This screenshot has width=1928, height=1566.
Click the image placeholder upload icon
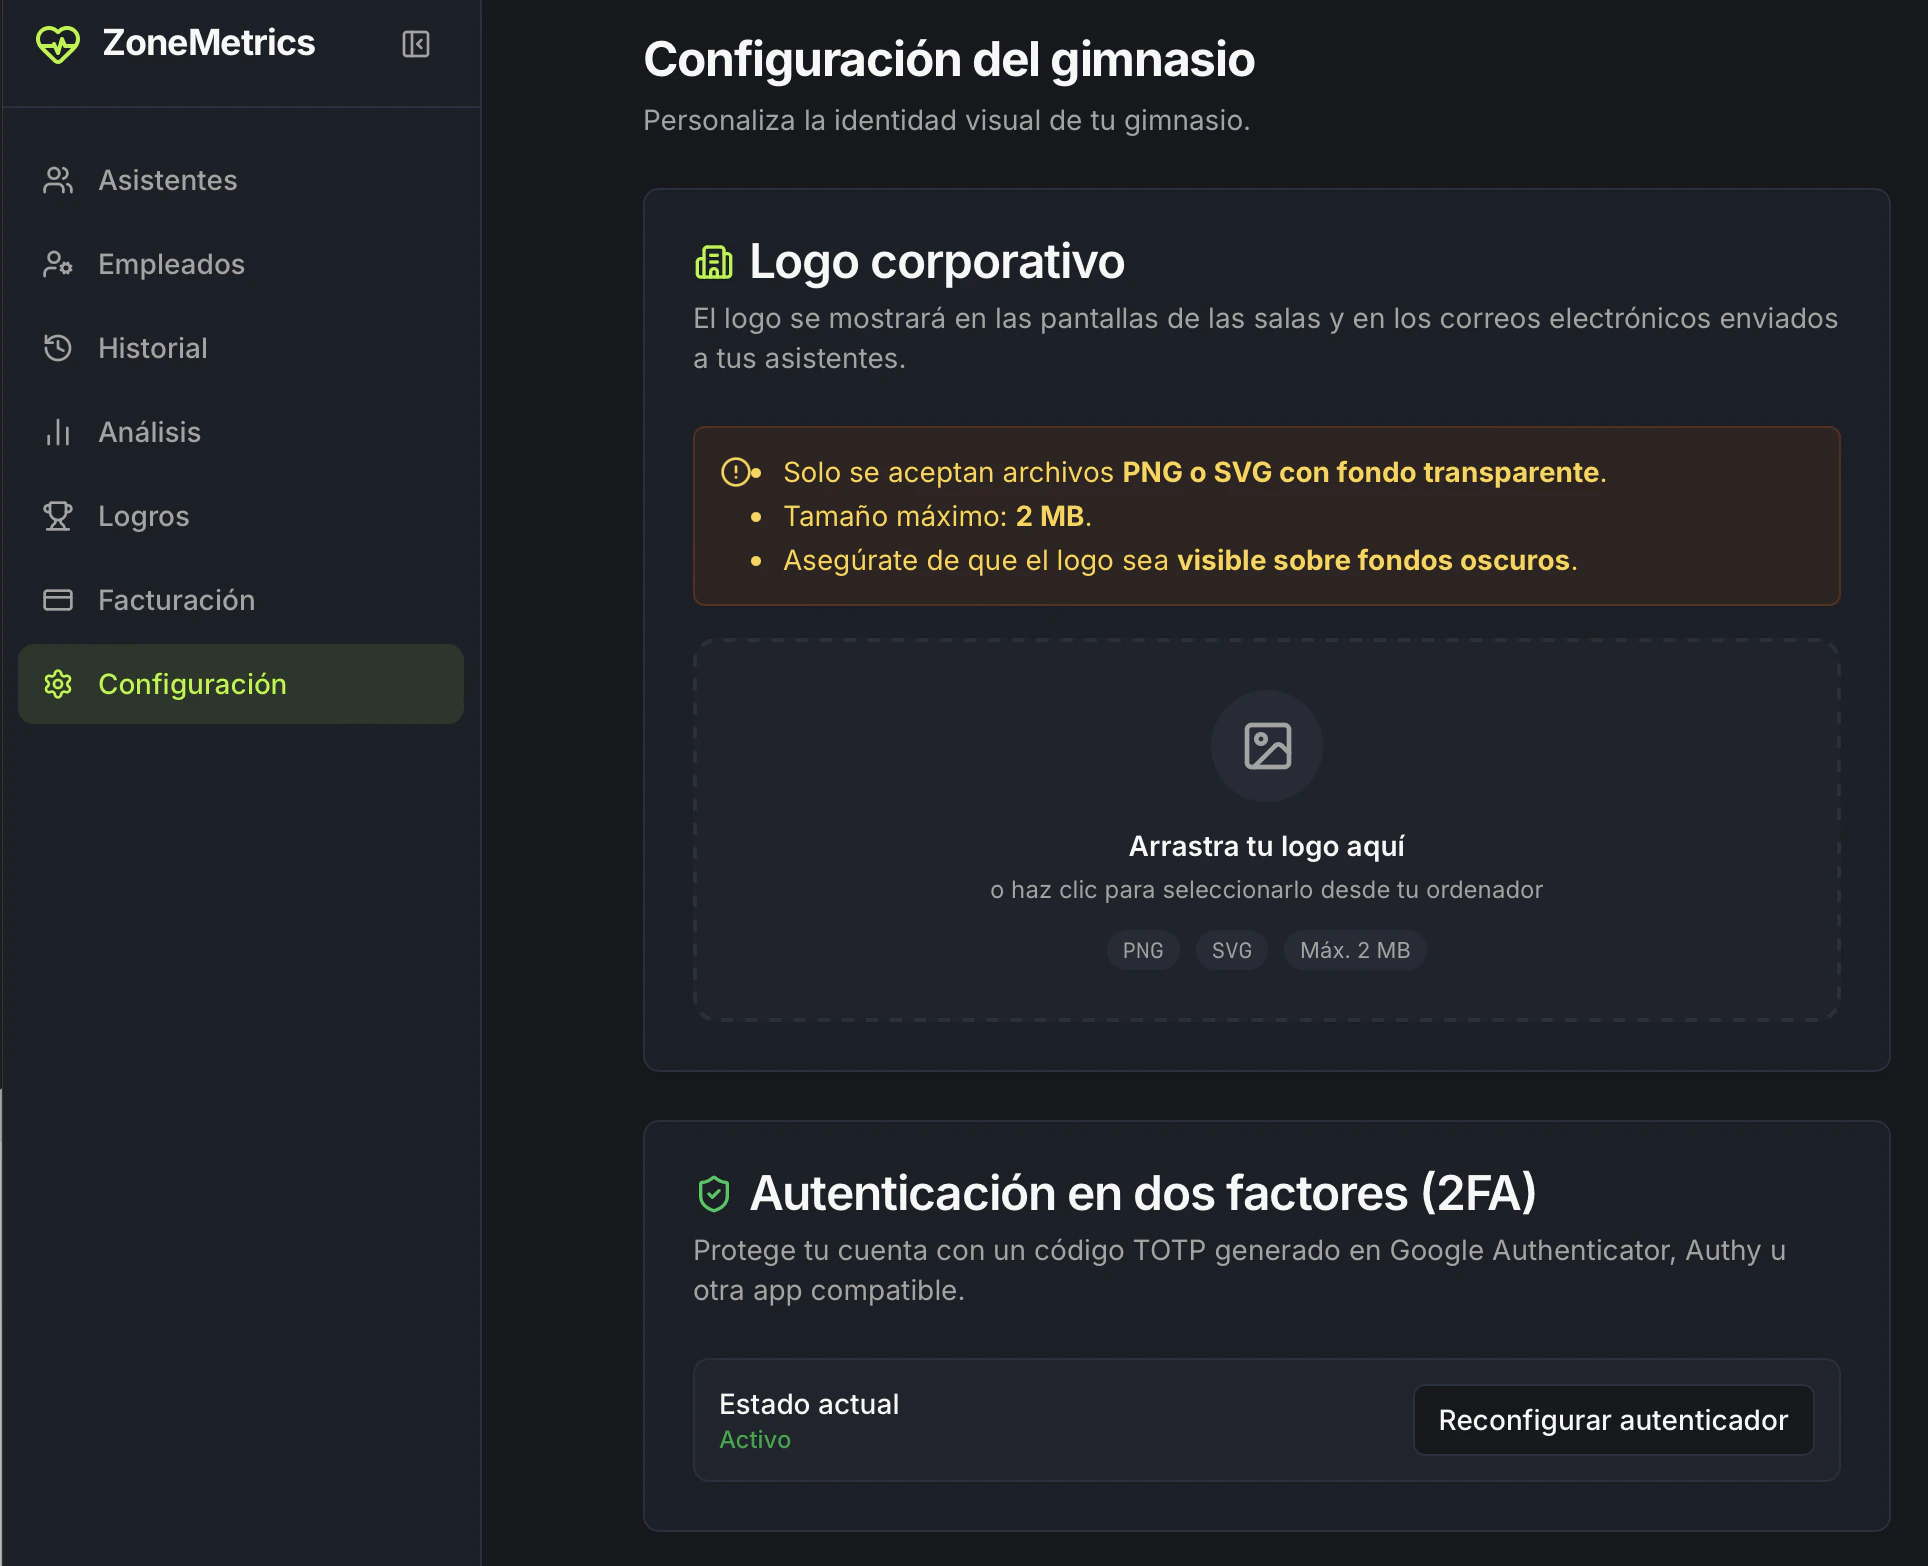(1267, 746)
